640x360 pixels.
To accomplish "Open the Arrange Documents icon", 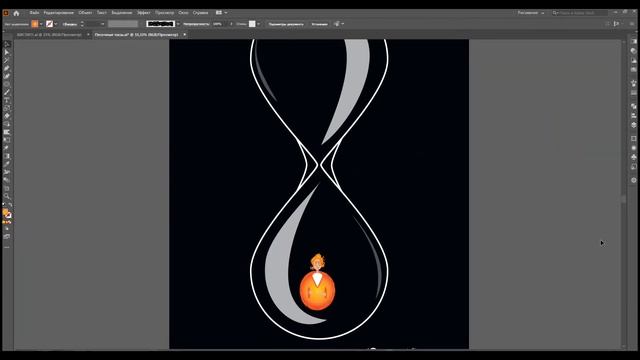I will pos(219,13).
